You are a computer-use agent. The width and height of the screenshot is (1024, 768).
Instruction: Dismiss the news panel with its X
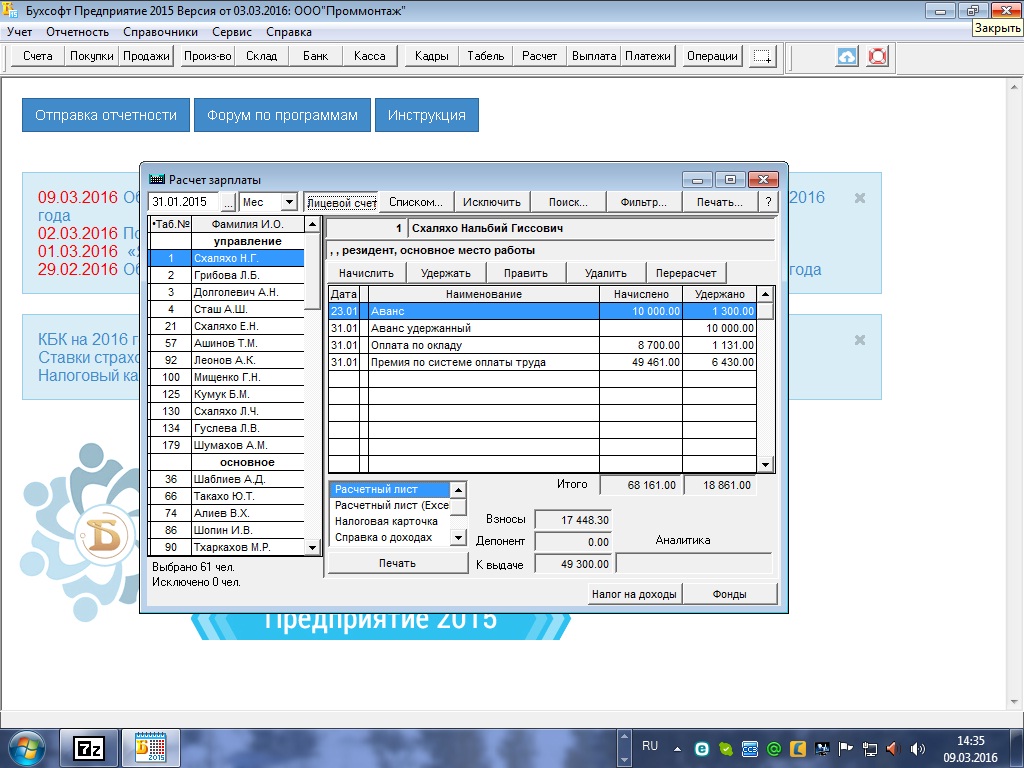(x=859, y=198)
